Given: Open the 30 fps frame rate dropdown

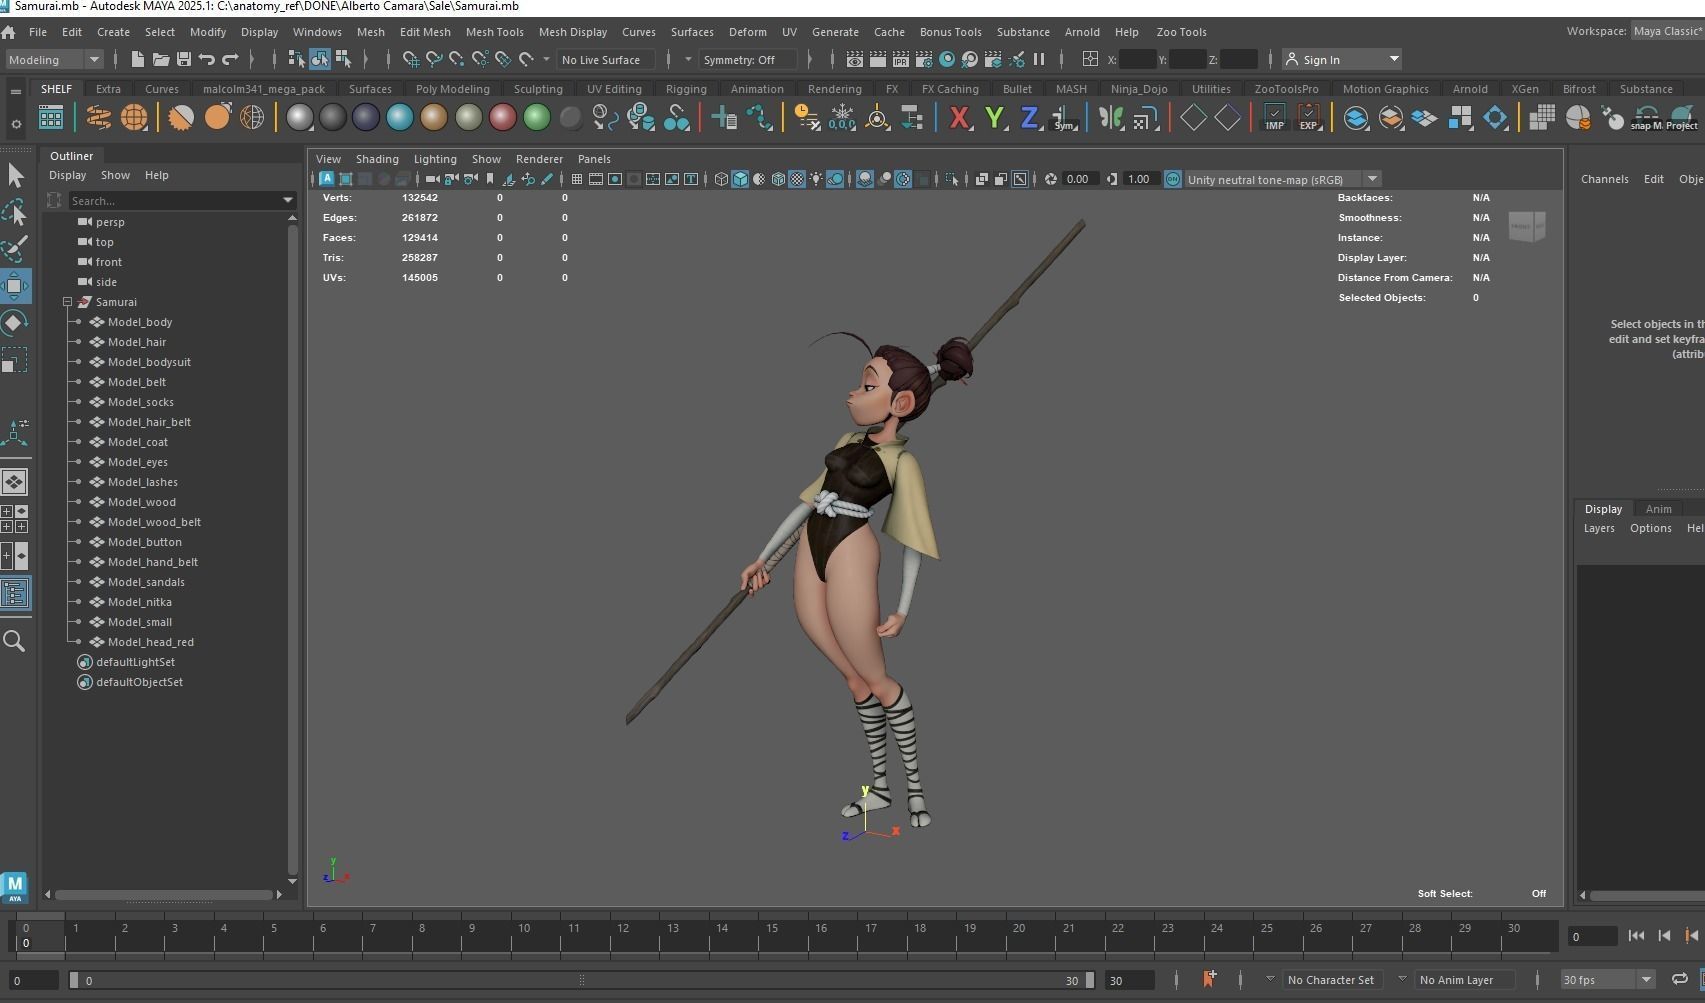Looking at the screenshot, I should click(x=1608, y=980).
